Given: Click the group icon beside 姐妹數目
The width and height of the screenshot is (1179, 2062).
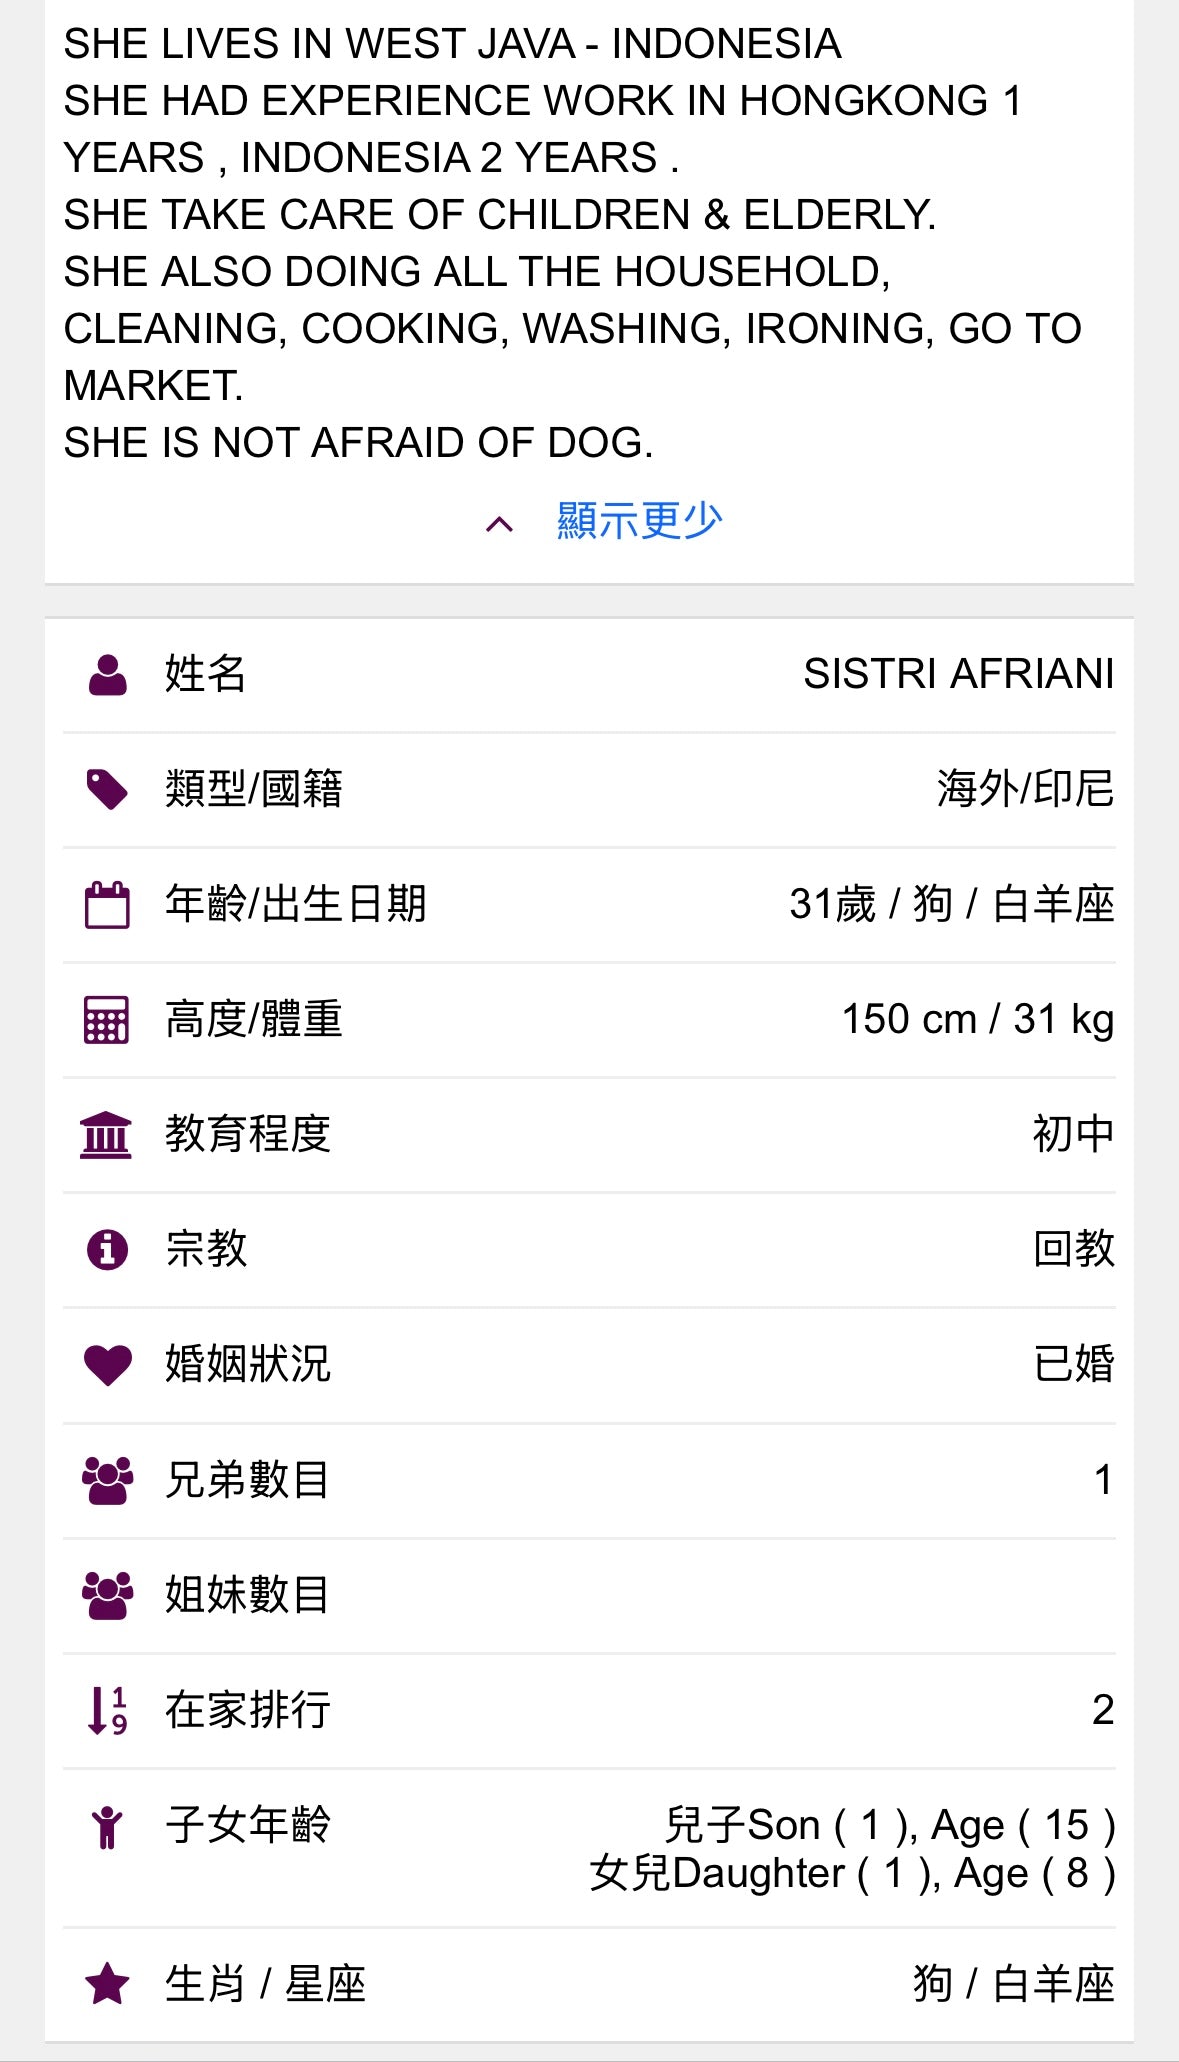Looking at the screenshot, I should coord(107,1595).
